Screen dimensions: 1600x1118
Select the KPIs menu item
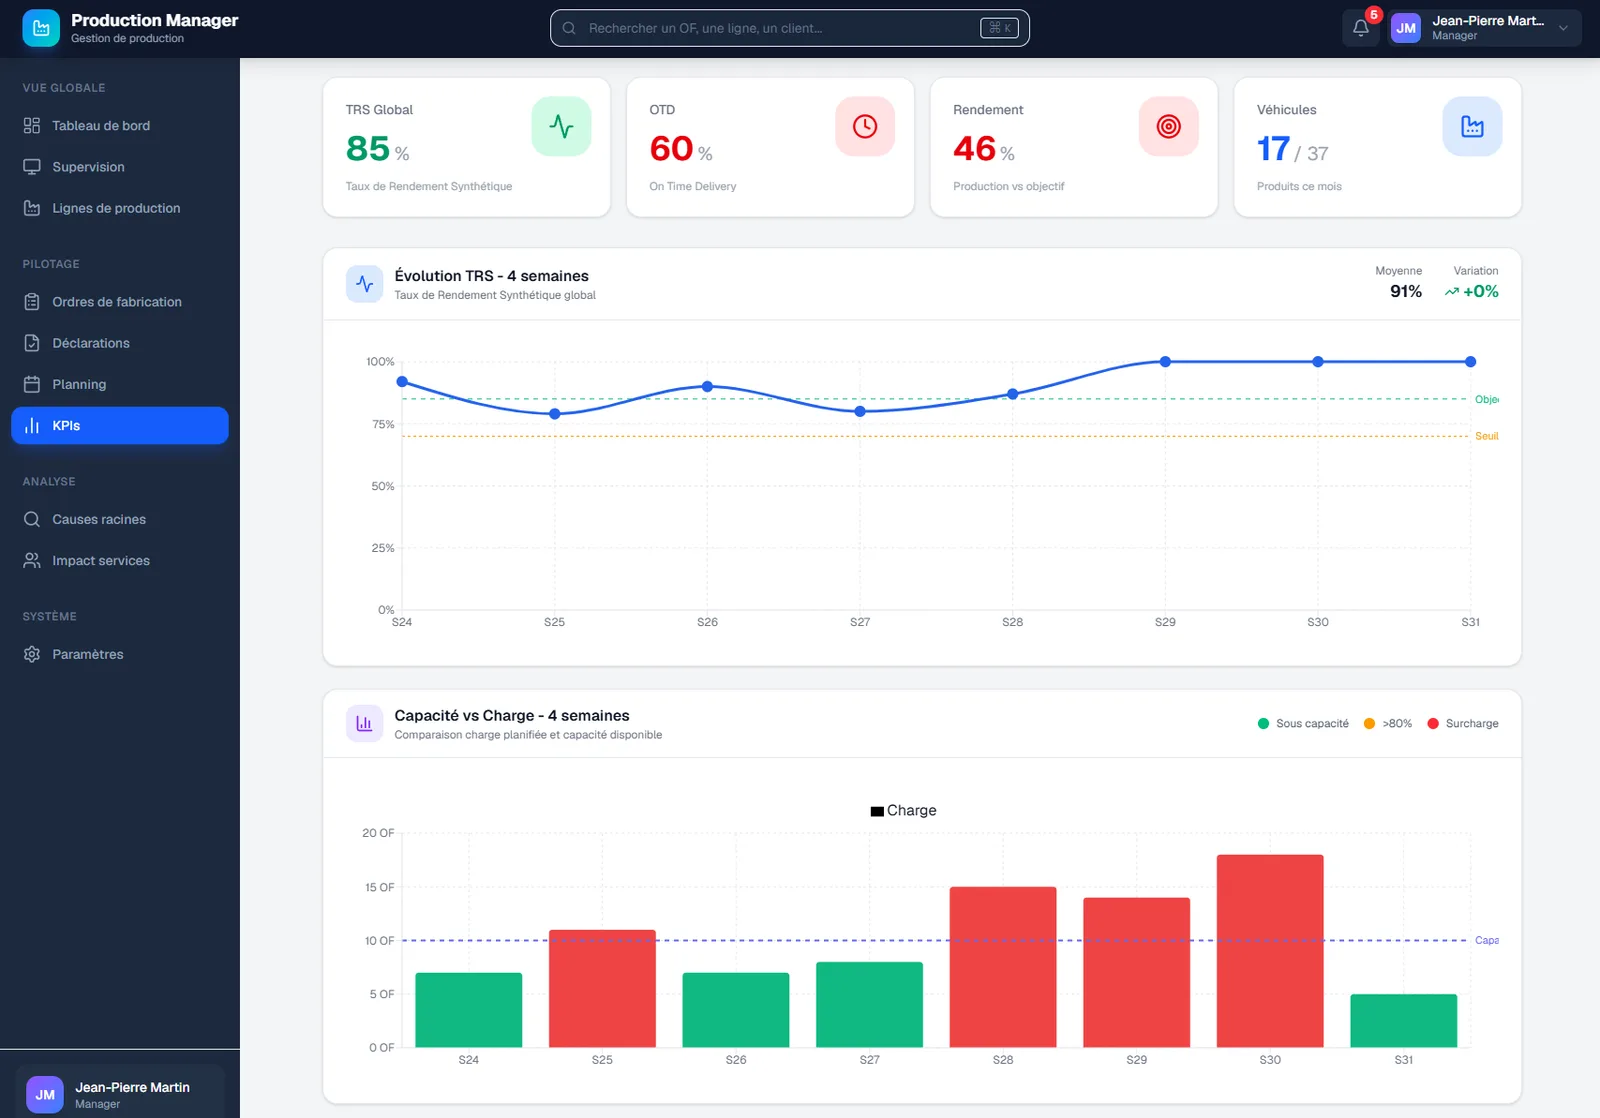click(120, 425)
